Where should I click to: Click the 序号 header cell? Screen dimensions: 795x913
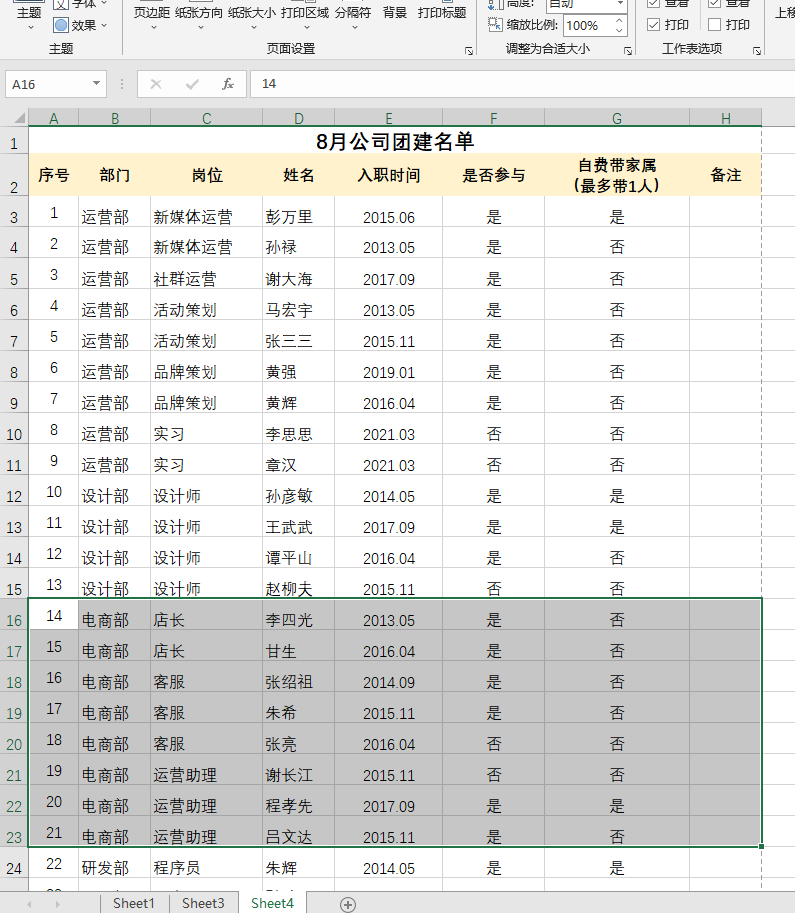(x=54, y=175)
